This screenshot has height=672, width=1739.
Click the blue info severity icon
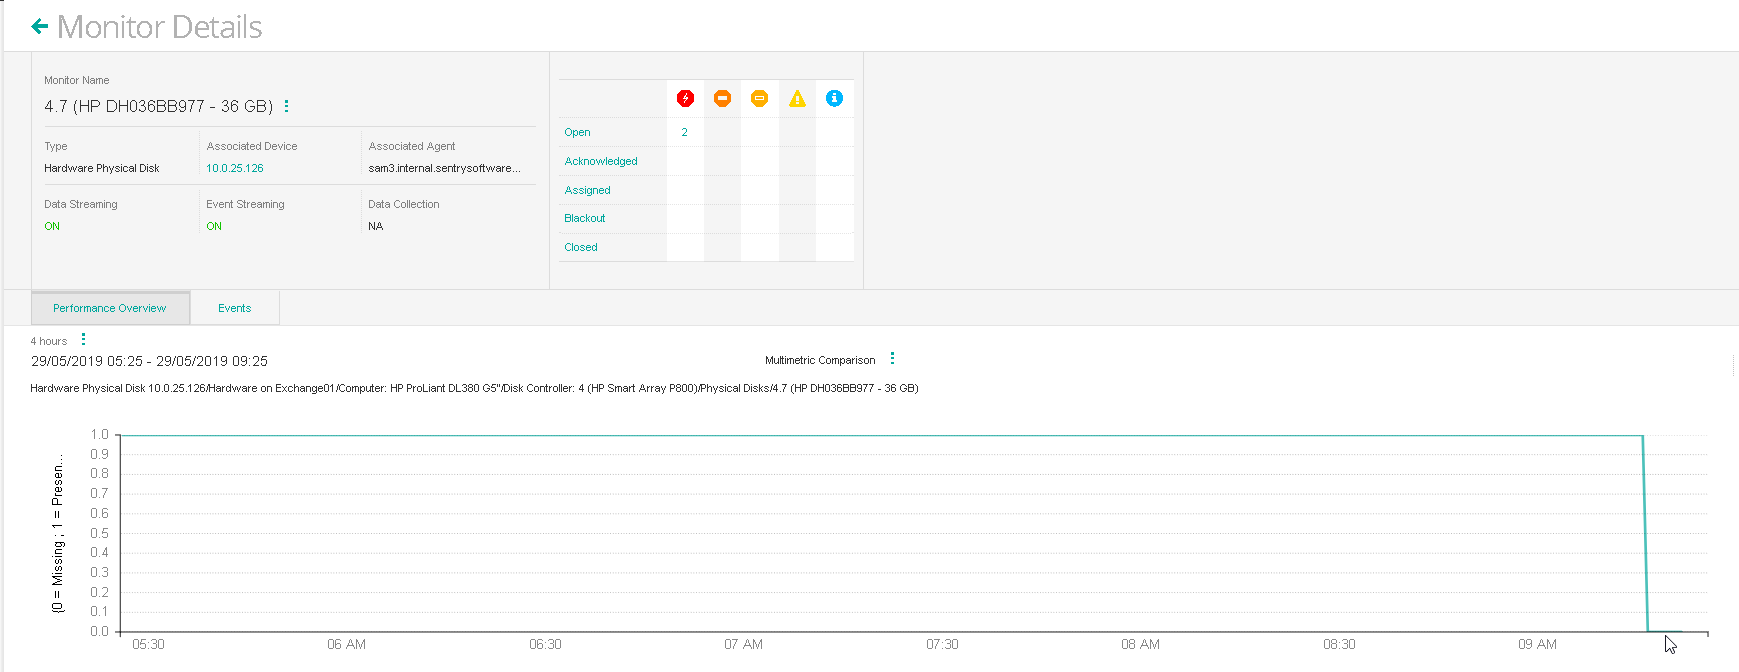(834, 98)
